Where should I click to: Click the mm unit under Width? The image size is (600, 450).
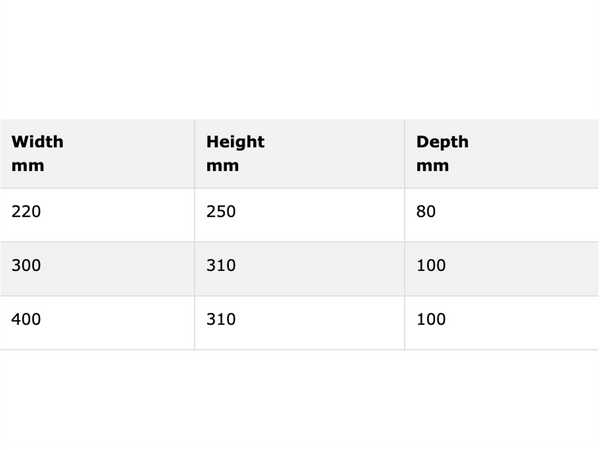click(28, 166)
